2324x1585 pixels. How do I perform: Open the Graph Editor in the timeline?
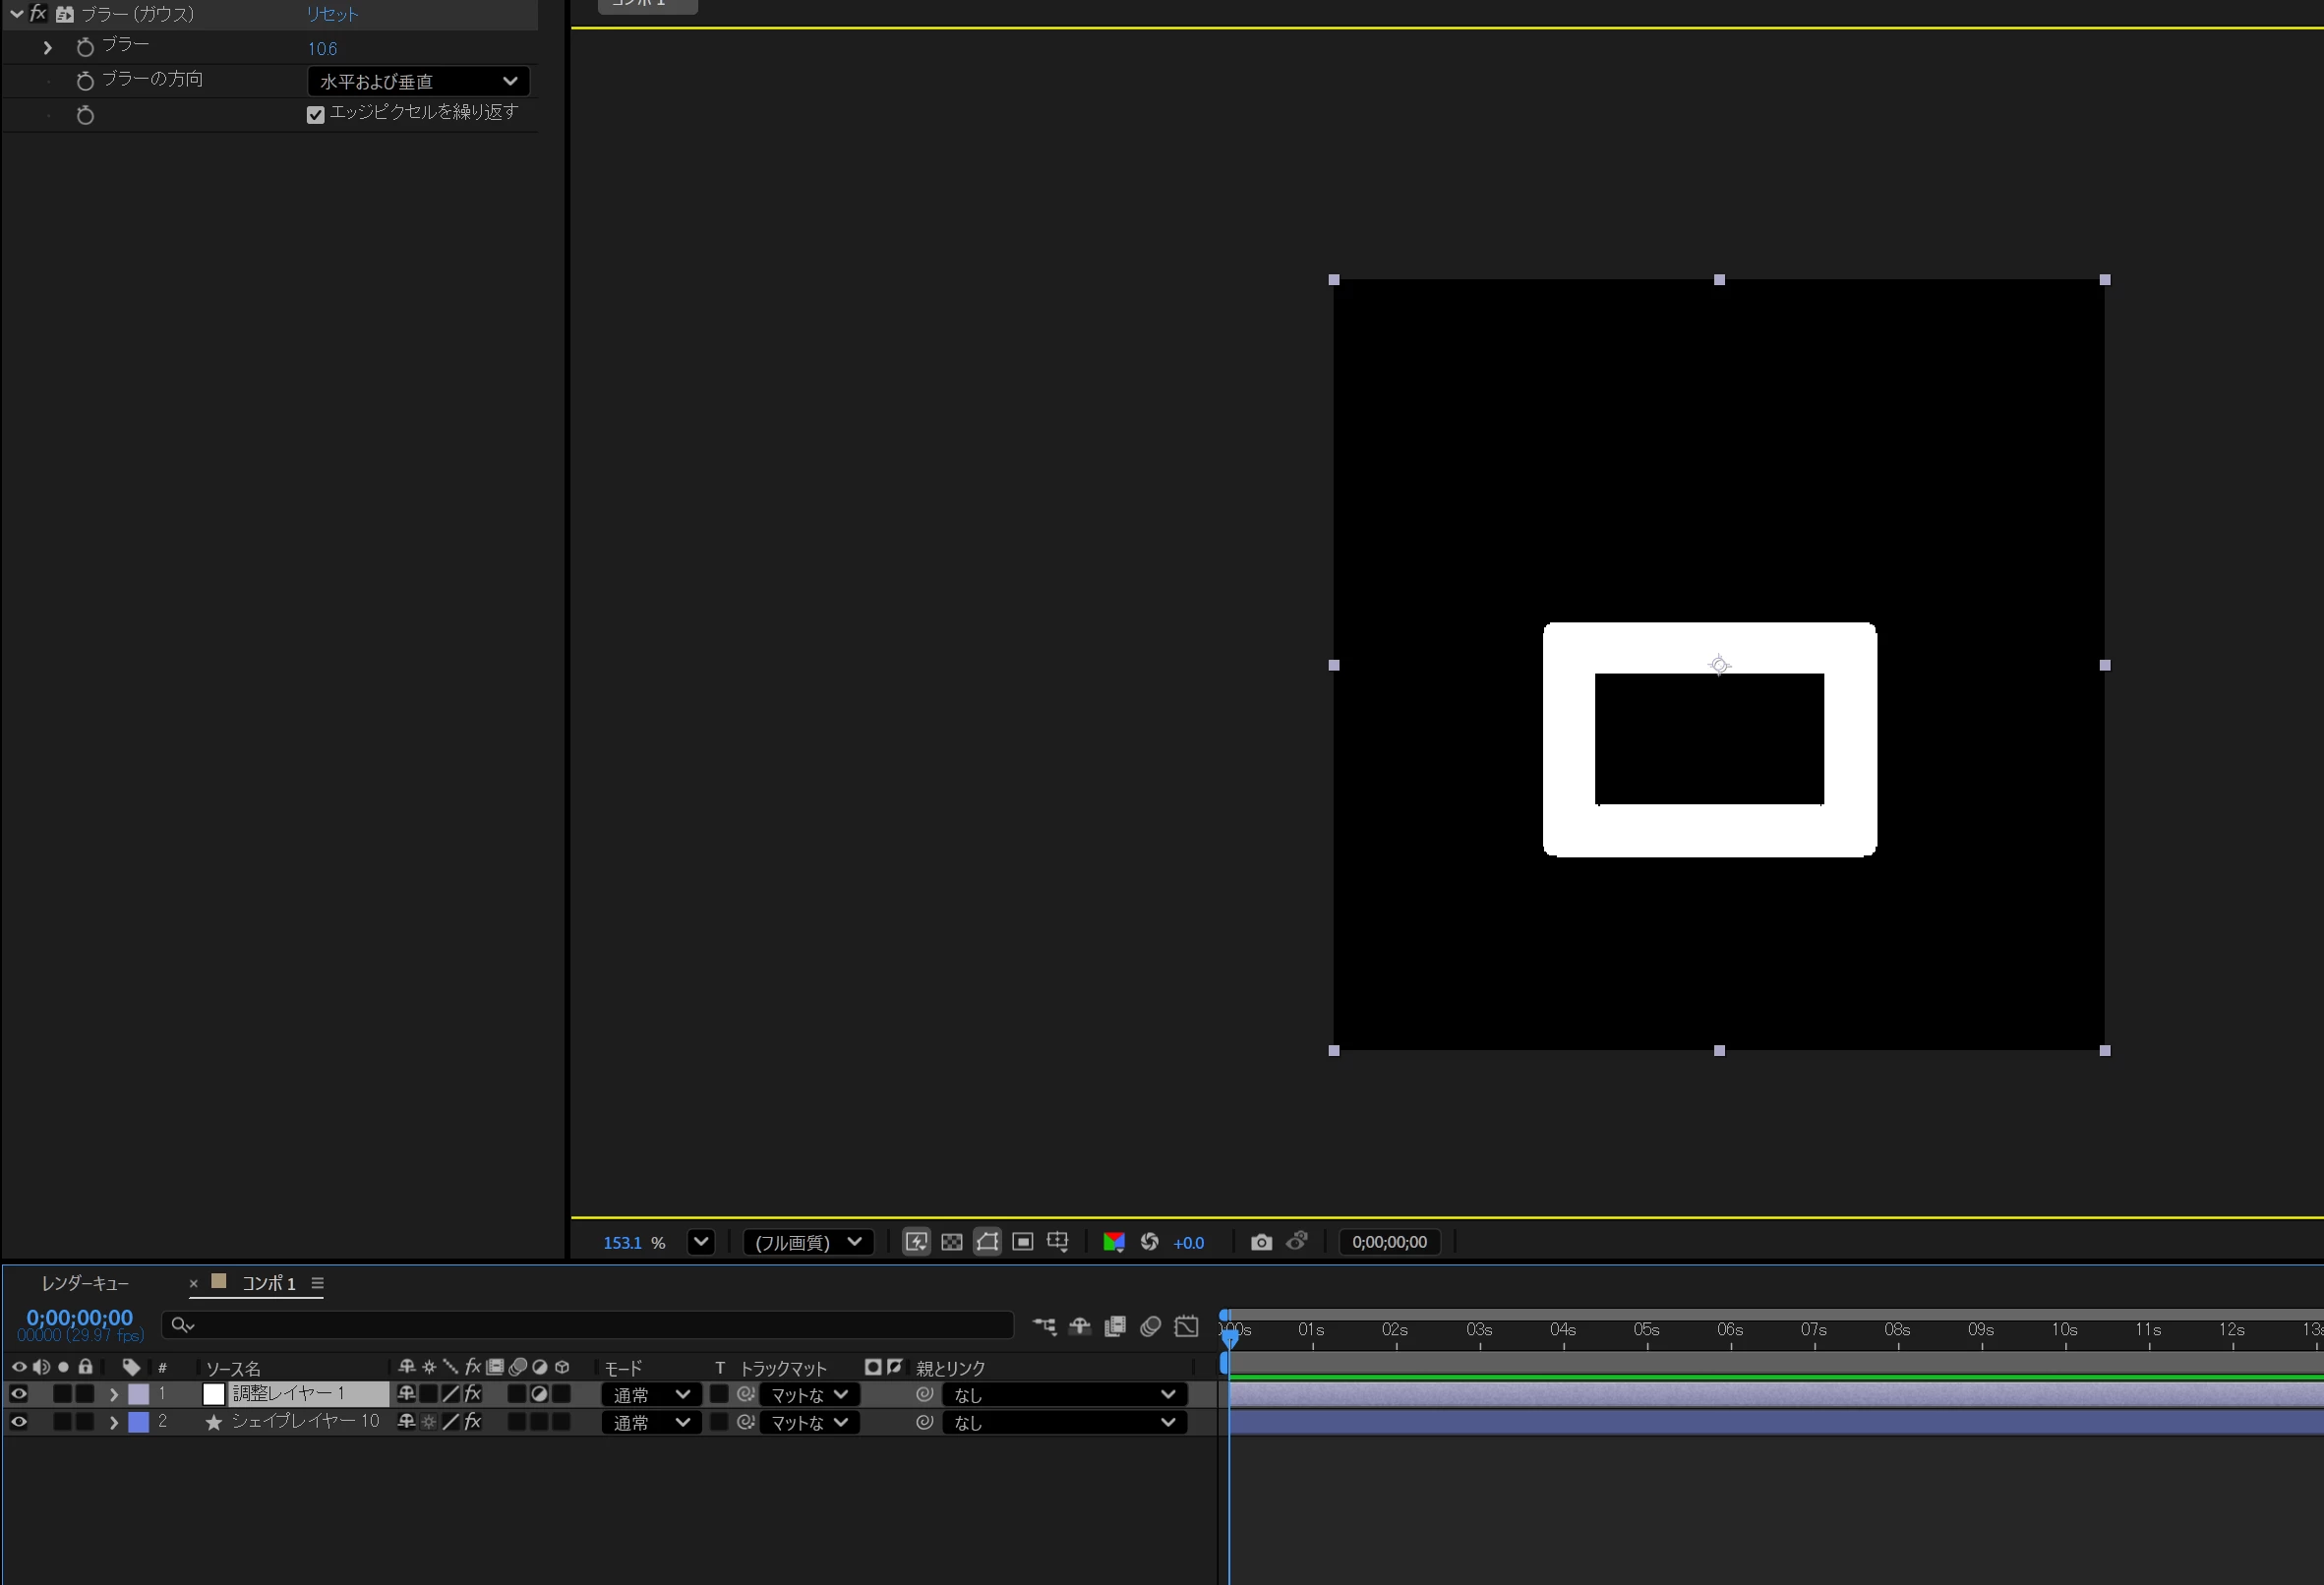pyautogui.click(x=1186, y=1327)
